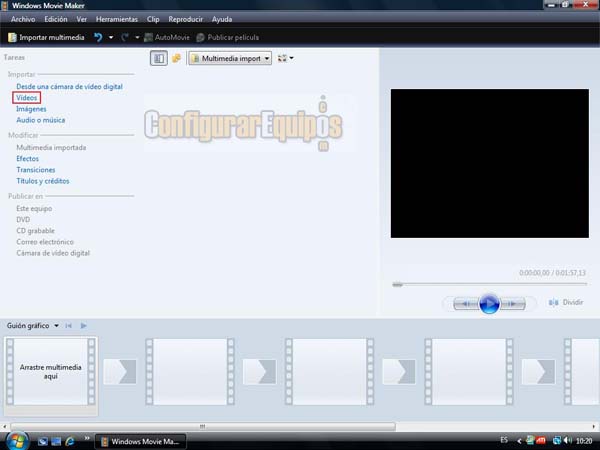Open the thumbnail view options dropdown
The image size is (600, 450).
[285, 58]
